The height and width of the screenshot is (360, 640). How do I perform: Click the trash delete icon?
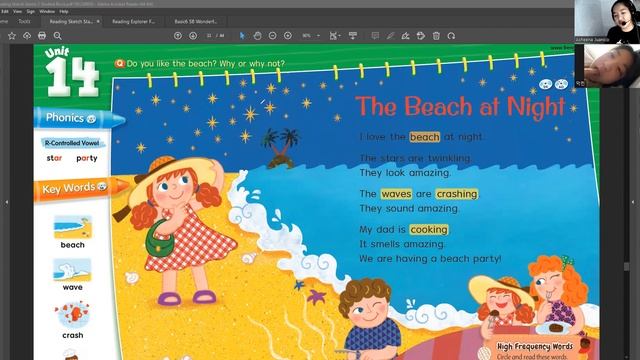pyautogui.click(x=436, y=36)
